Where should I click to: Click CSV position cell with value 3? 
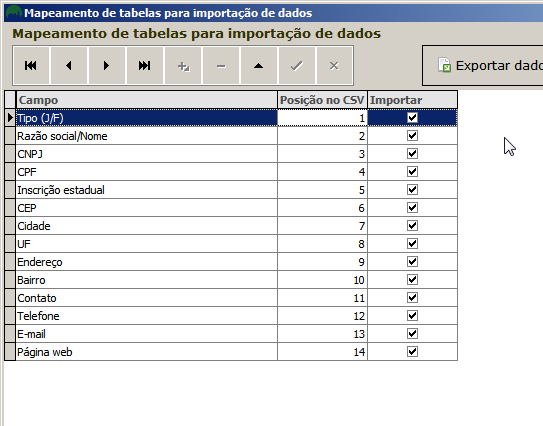322,154
